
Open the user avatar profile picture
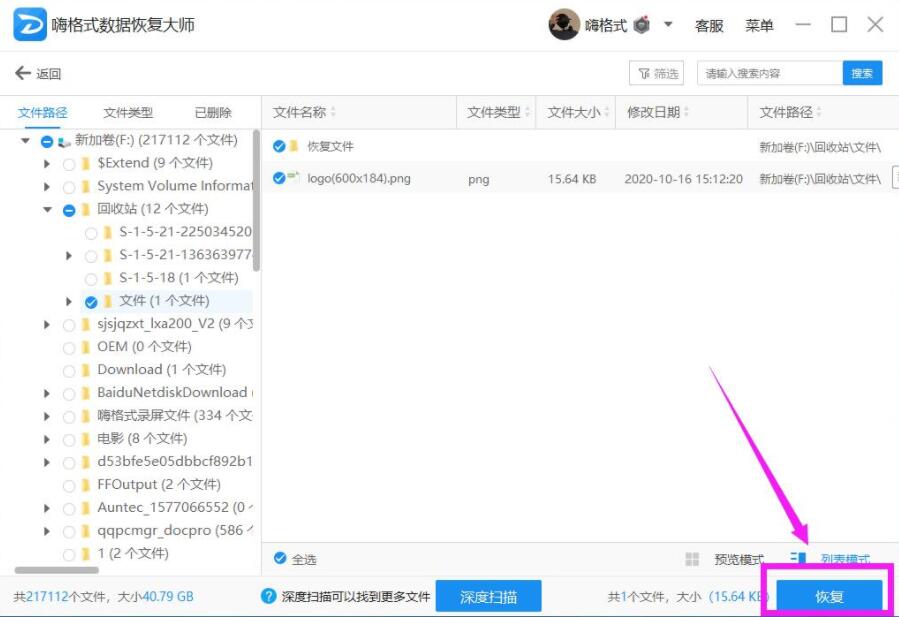[x=564, y=25]
